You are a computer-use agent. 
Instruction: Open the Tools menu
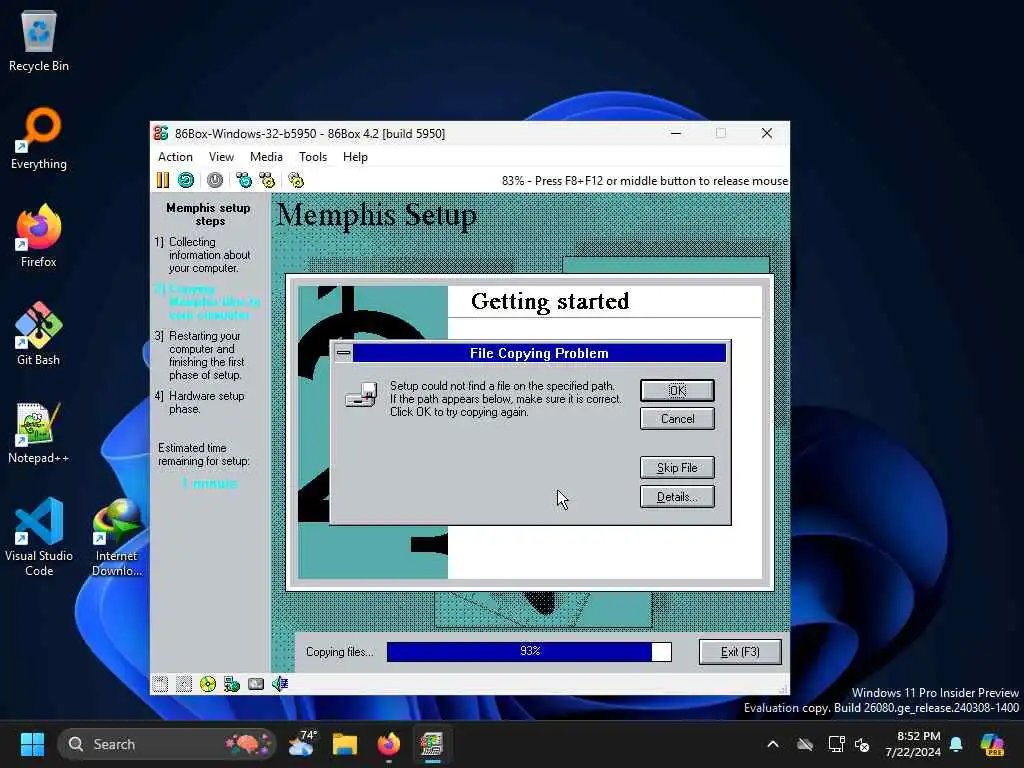click(313, 157)
